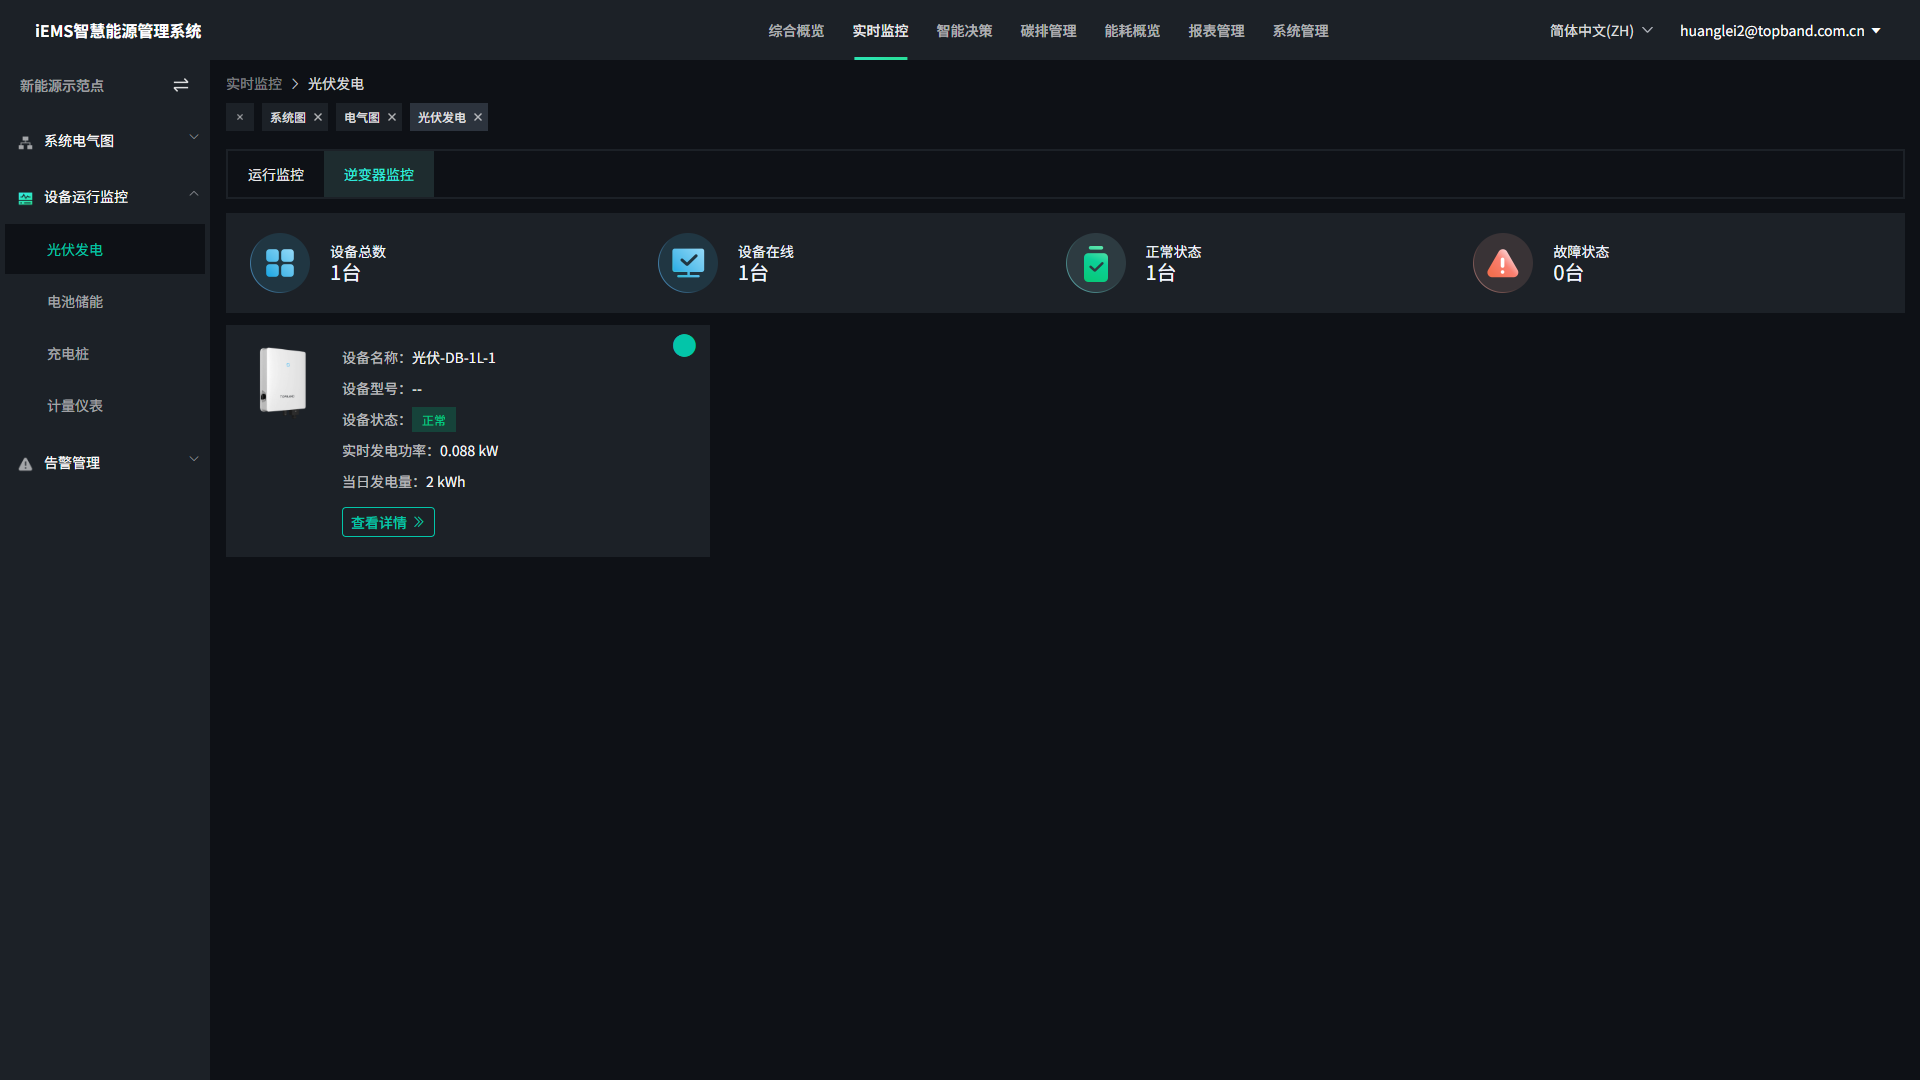Viewport: 1920px width, 1080px height.
Task: Select 光伏发电 in the sidebar
Action: tap(105, 250)
